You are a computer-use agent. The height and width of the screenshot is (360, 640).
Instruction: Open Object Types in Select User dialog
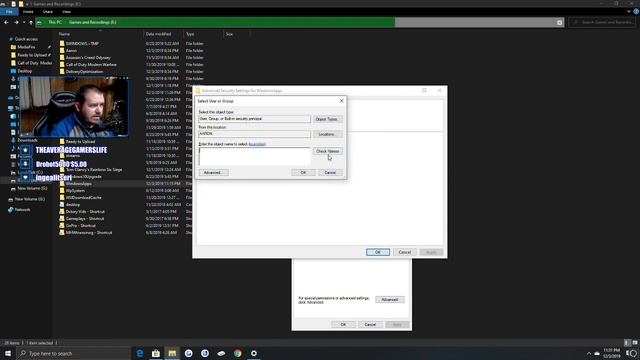(x=328, y=119)
